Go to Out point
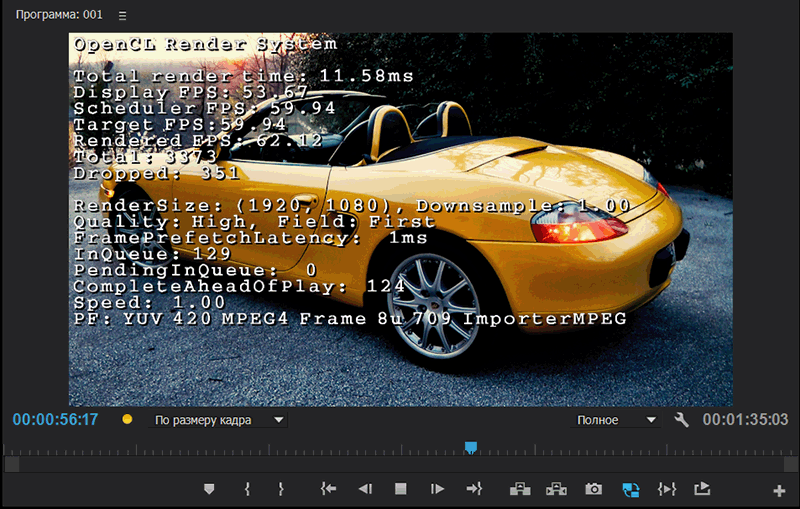Viewport: 800px width, 509px height. coord(474,489)
